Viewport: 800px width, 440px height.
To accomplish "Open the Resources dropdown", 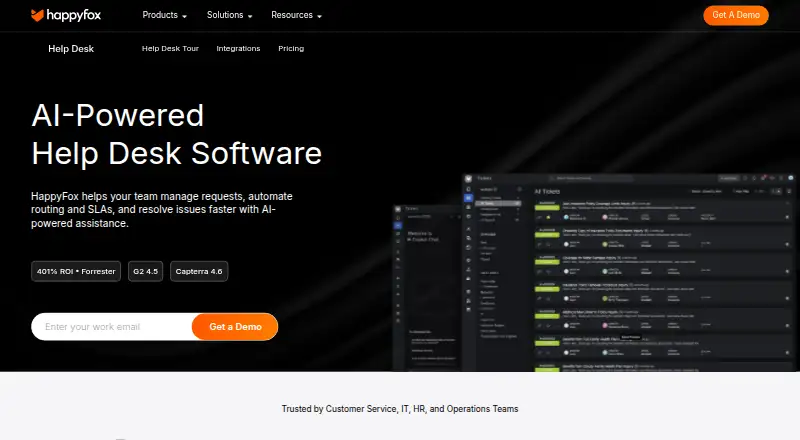I will 296,15.
